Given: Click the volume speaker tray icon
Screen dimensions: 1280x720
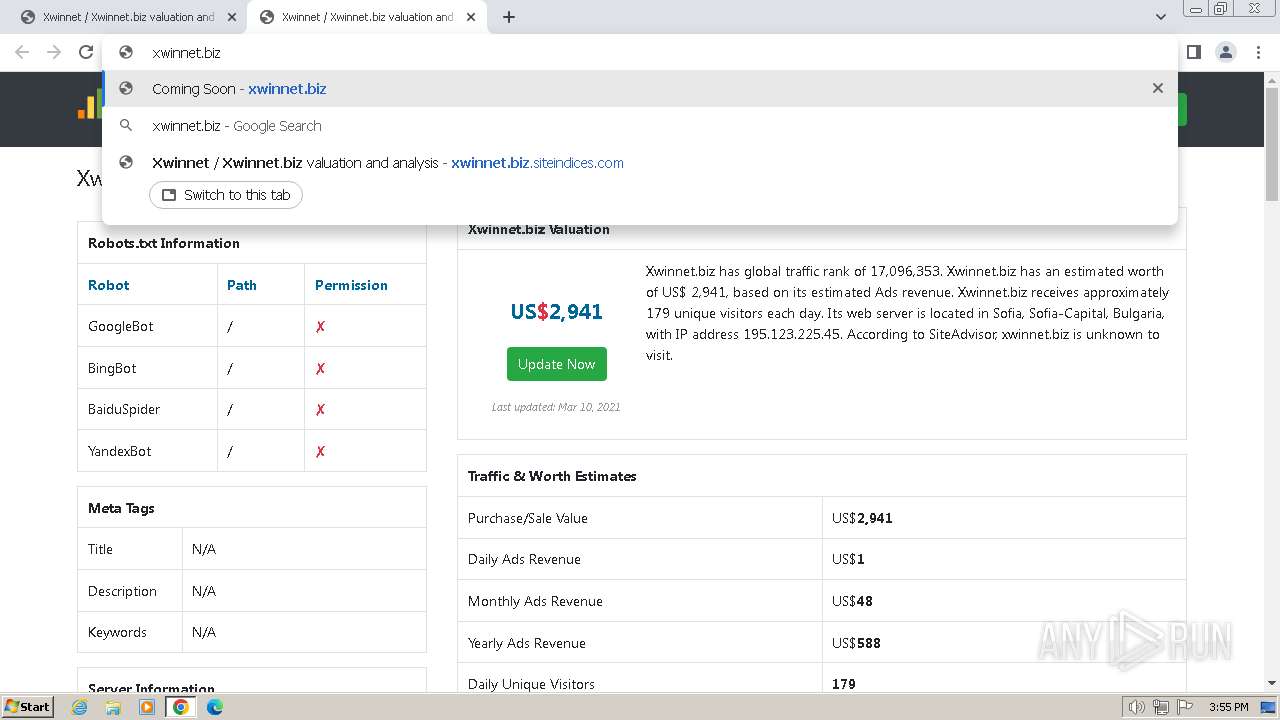Looking at the screenshot, I should (1137, 707).
